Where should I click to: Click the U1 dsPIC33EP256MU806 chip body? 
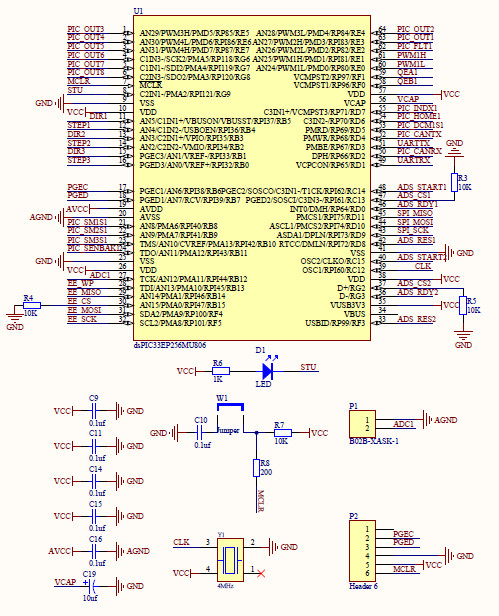point(252,178)
